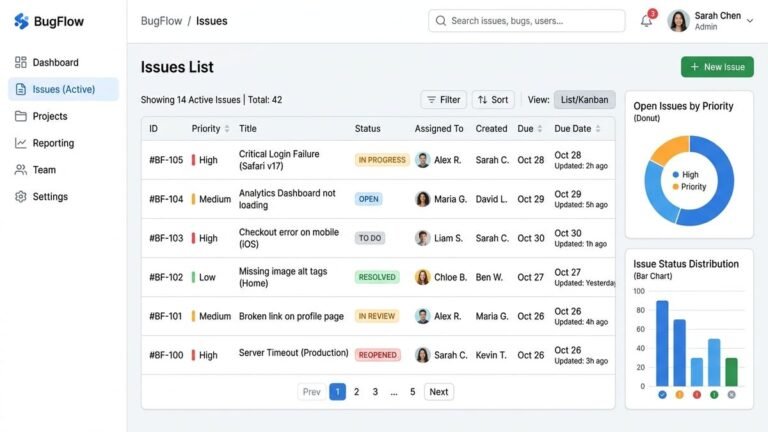Click the Next pagination button
Image resolution: width=768 pixels, height=432 pixels.
(x=438, y=392)
